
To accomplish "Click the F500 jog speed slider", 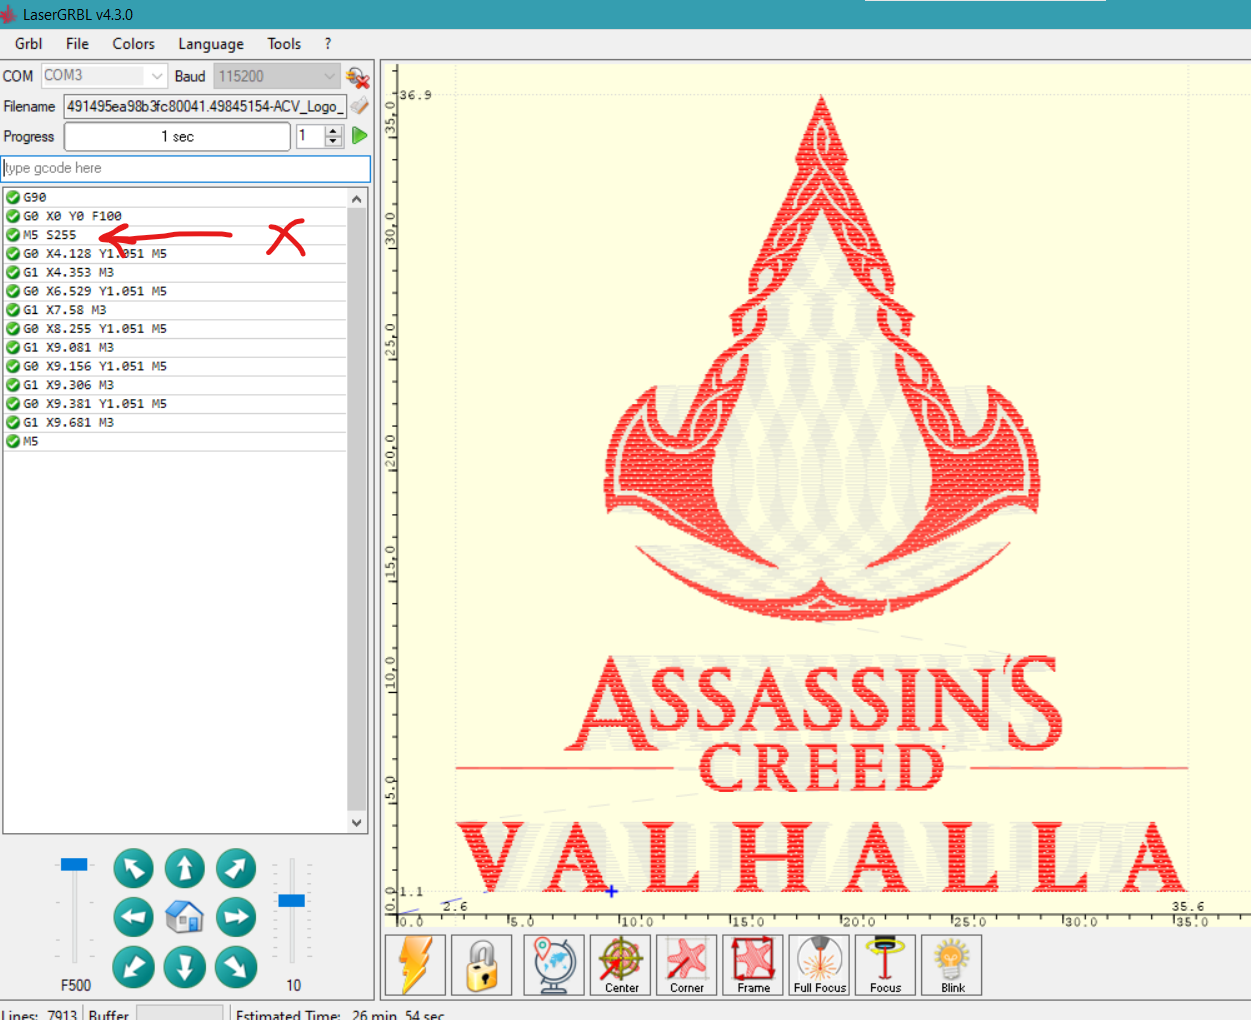I will pyautogui.click(x=75, y=864).
